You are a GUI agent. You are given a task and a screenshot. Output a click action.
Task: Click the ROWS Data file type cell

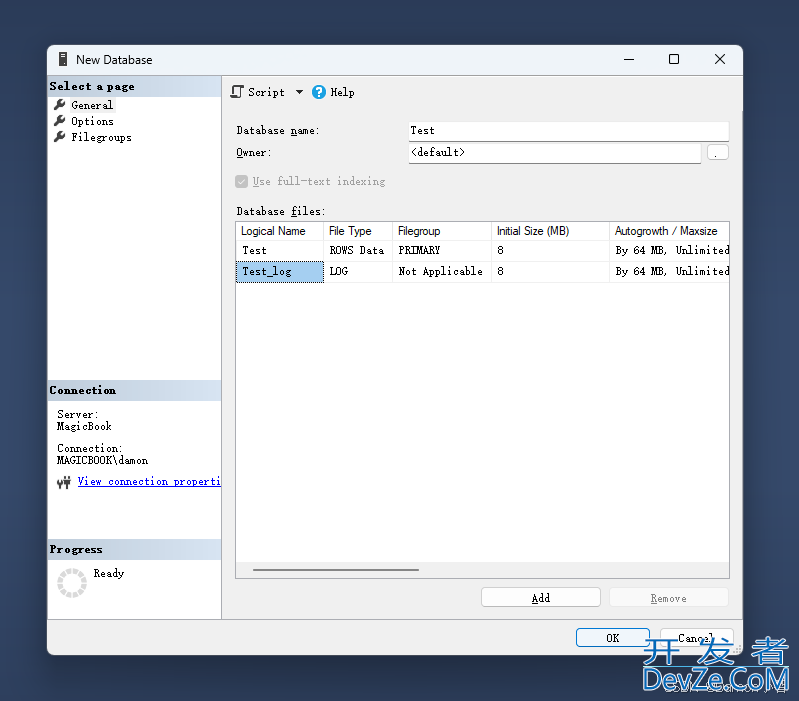358,251
